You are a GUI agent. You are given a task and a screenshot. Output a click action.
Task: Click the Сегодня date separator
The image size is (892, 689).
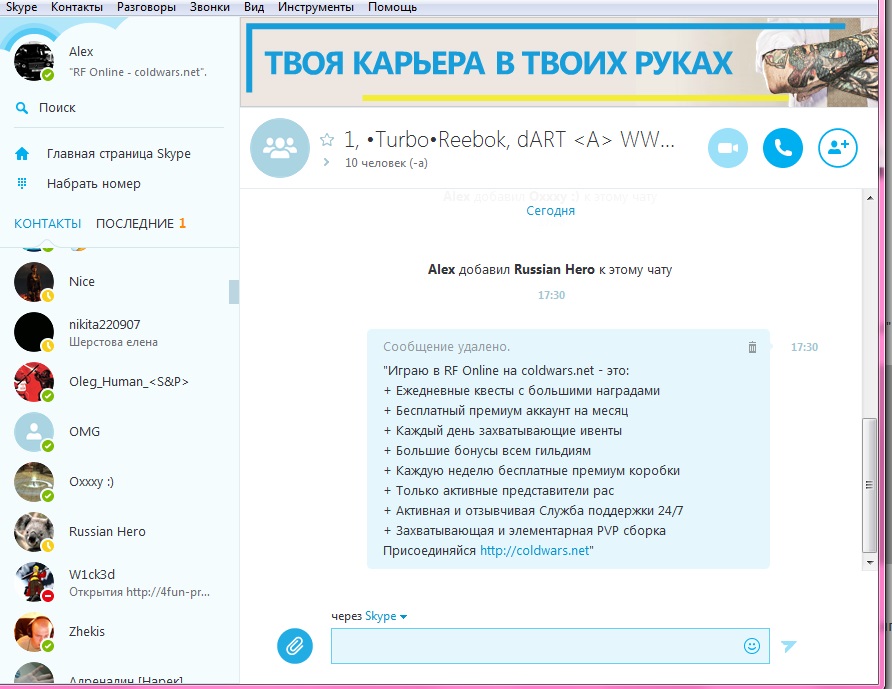pos(550,211)
